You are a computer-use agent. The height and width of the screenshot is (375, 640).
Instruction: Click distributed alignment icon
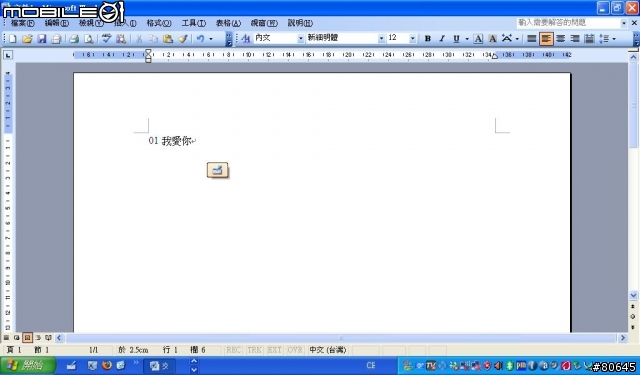pyautogui.click(x=589, y=39)
